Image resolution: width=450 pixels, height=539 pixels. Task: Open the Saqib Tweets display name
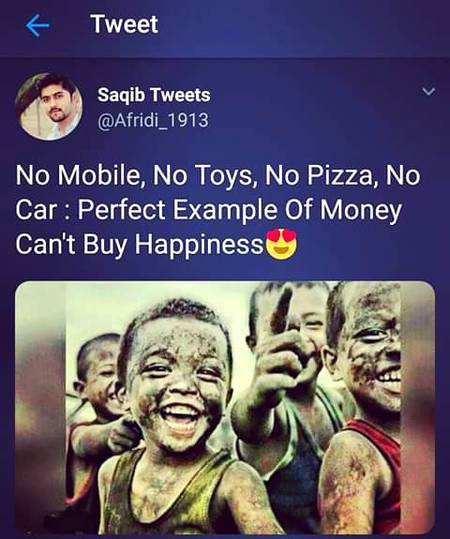[x=154, y=95]
